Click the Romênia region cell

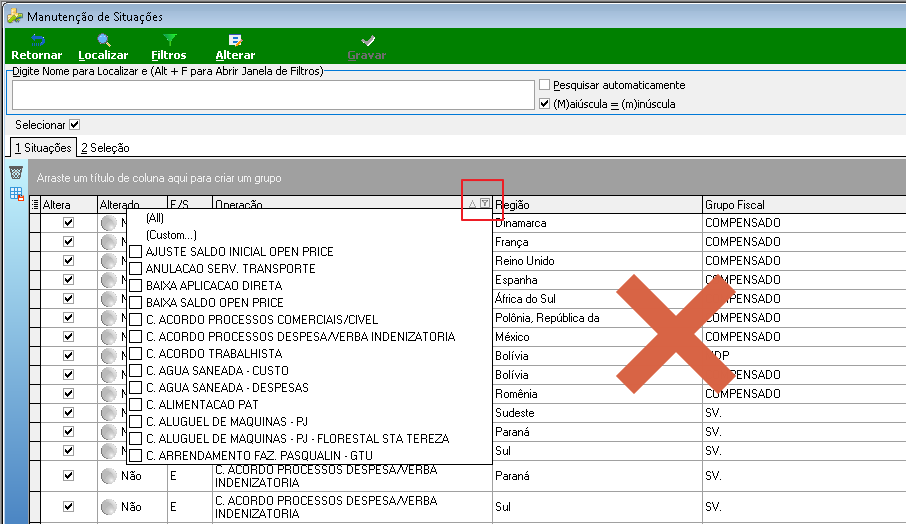597,394
